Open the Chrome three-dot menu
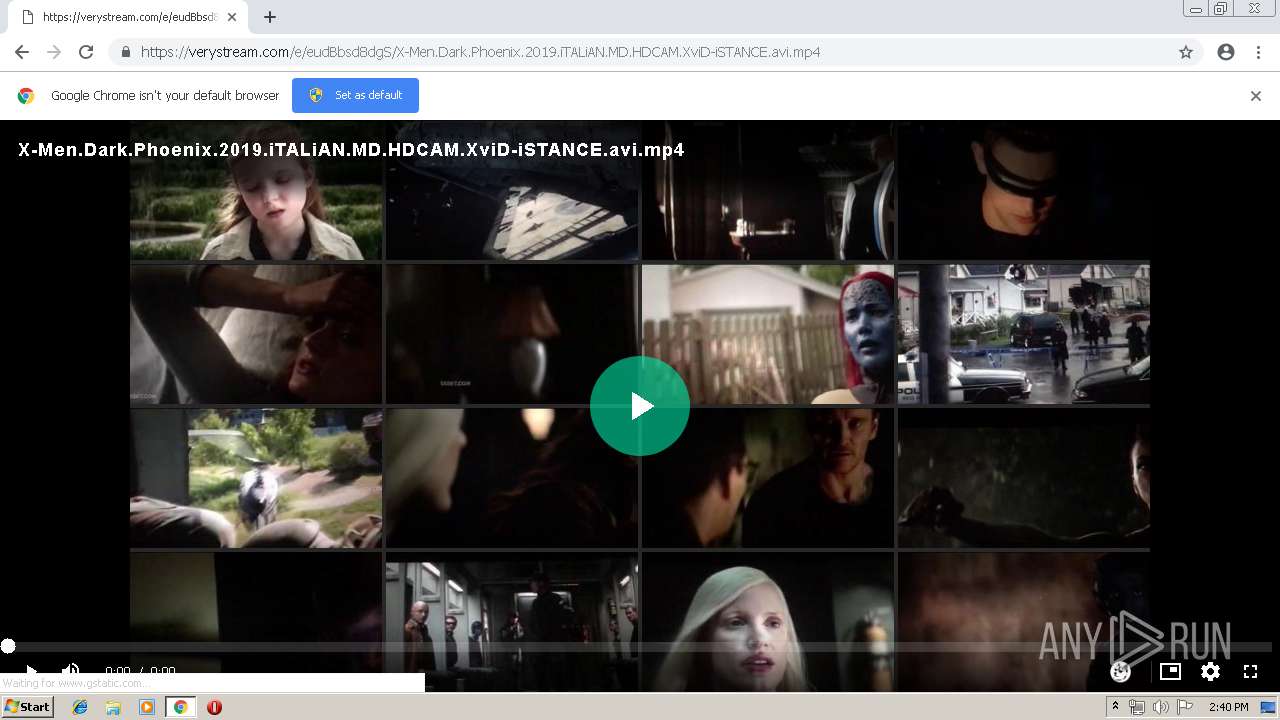The image size is (1280, 720). pos(1258,52)
